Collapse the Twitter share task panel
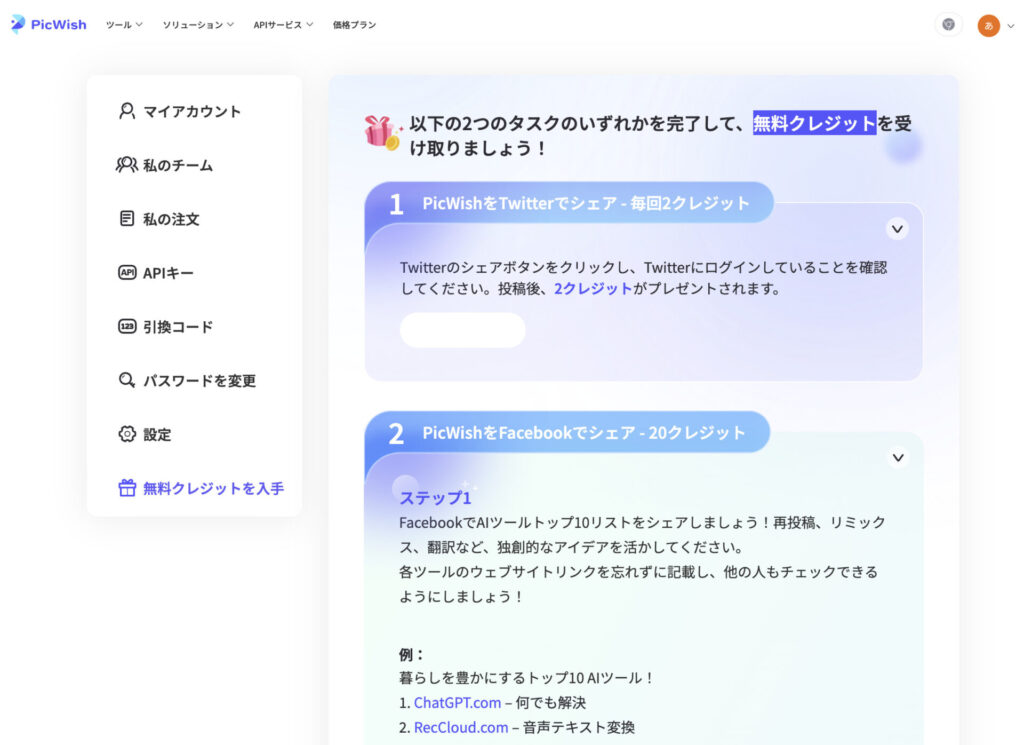This screenshot has height=745, width=1024. pyautogui.click(x=897, y=229)
